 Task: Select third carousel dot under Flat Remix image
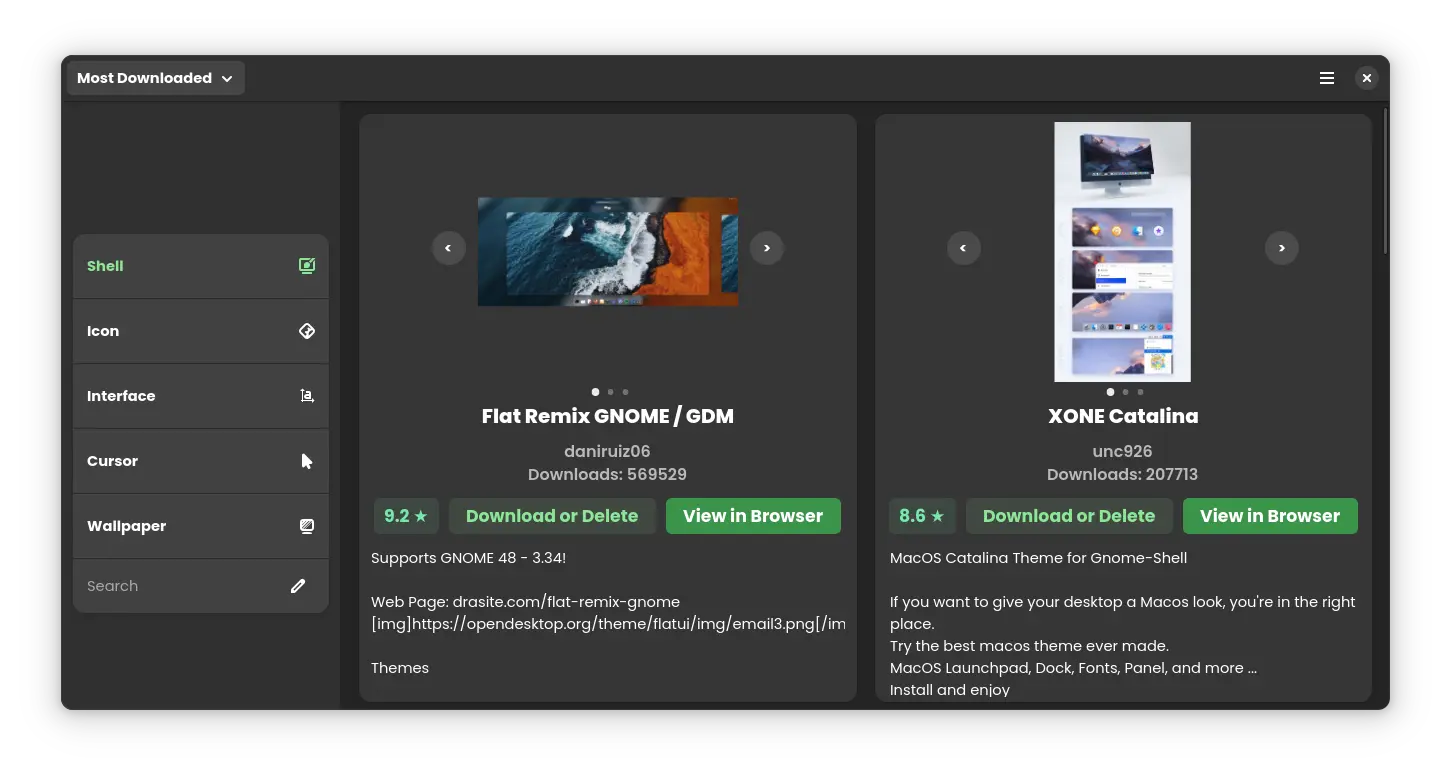(x=626, y=392)
